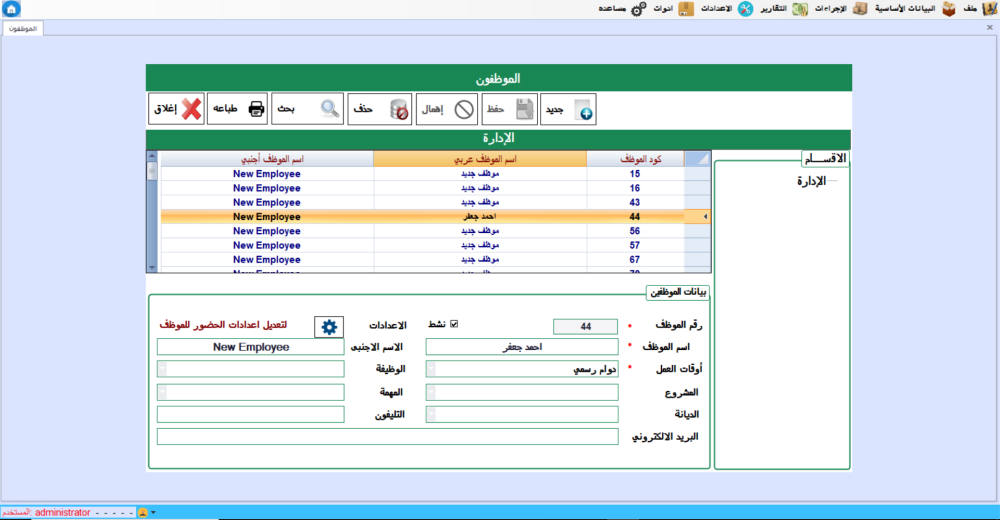Click the Save (حفظ) floppy disk button

click(510, 109)
